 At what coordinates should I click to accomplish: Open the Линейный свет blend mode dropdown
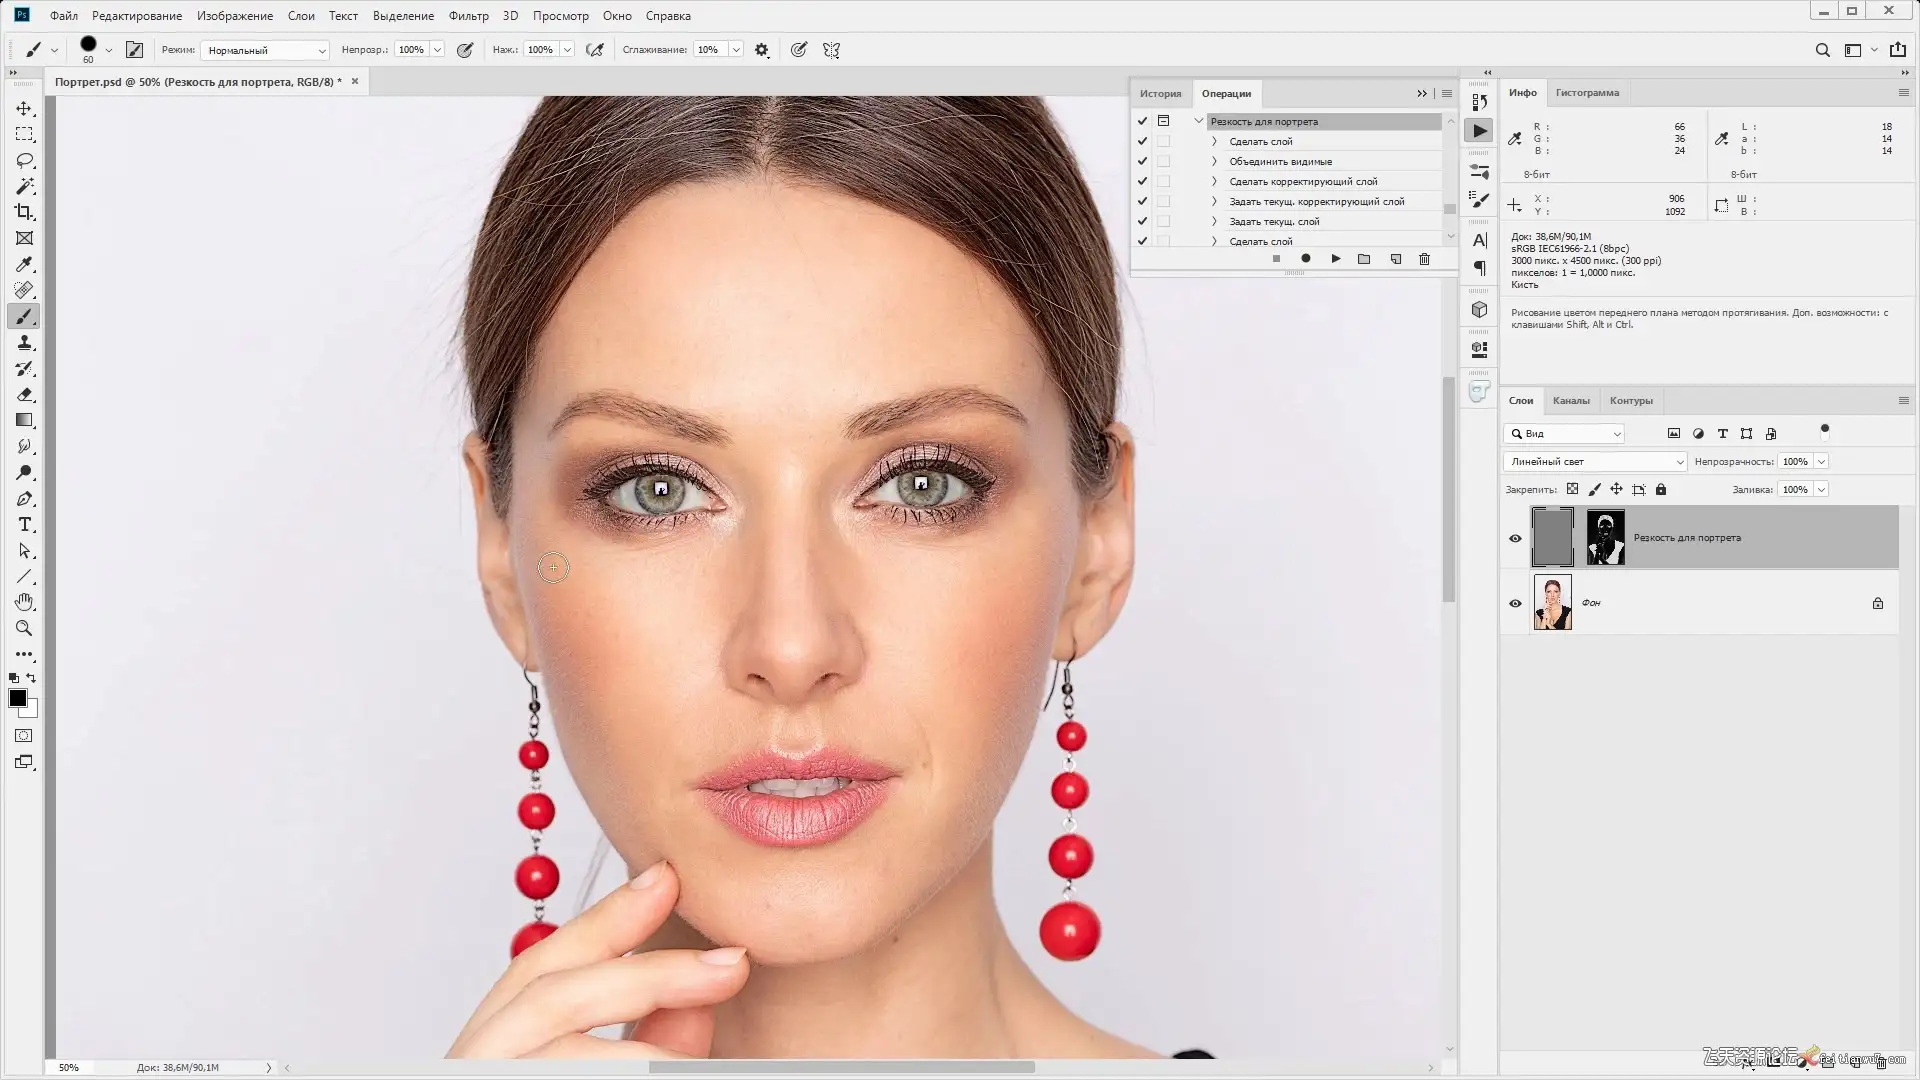click(1594, 462)
